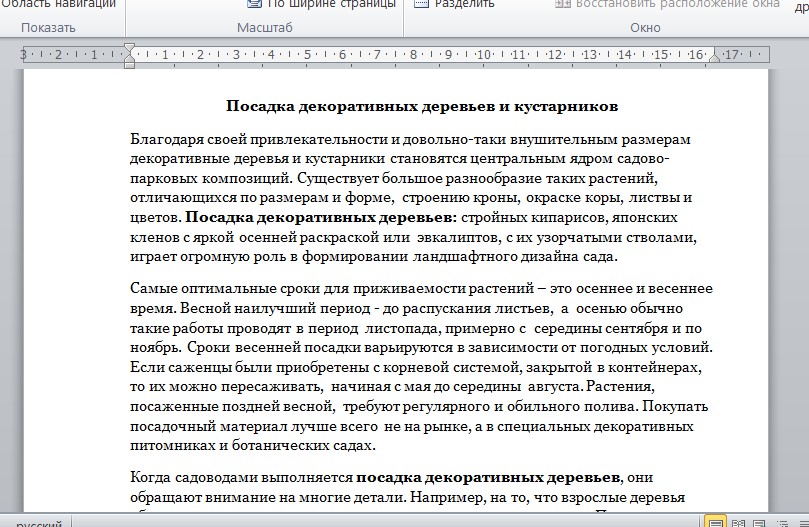This screenshot has width=809, height=527.
Task: Click the line "питомниках и ботанических садах."
Action: coord(253,445)
